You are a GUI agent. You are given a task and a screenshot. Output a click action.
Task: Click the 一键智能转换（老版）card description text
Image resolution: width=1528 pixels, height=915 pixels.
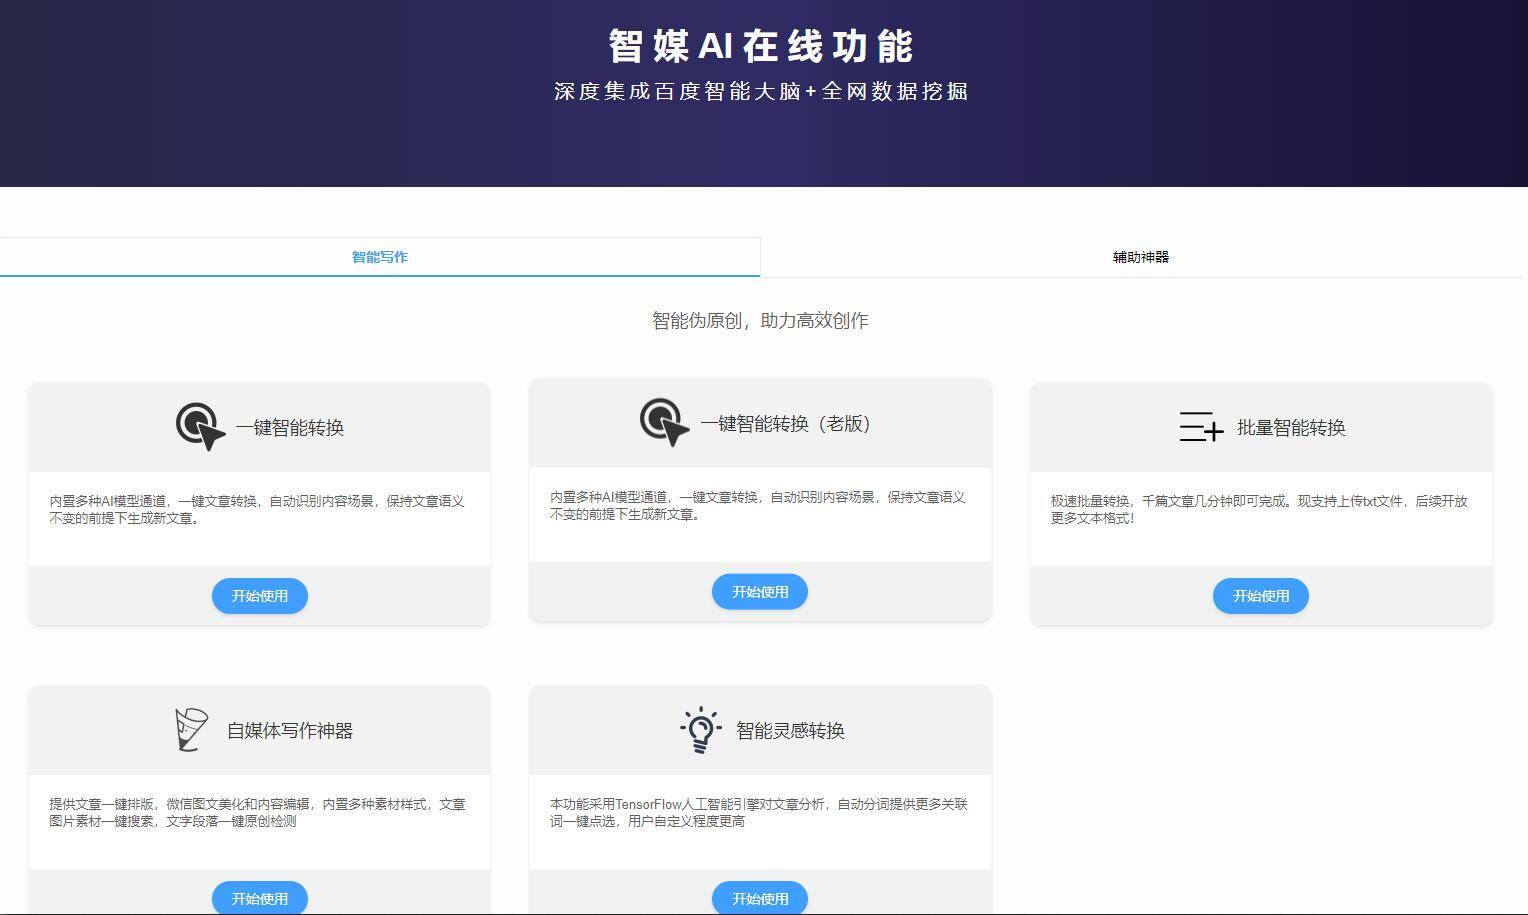[757, 505]
